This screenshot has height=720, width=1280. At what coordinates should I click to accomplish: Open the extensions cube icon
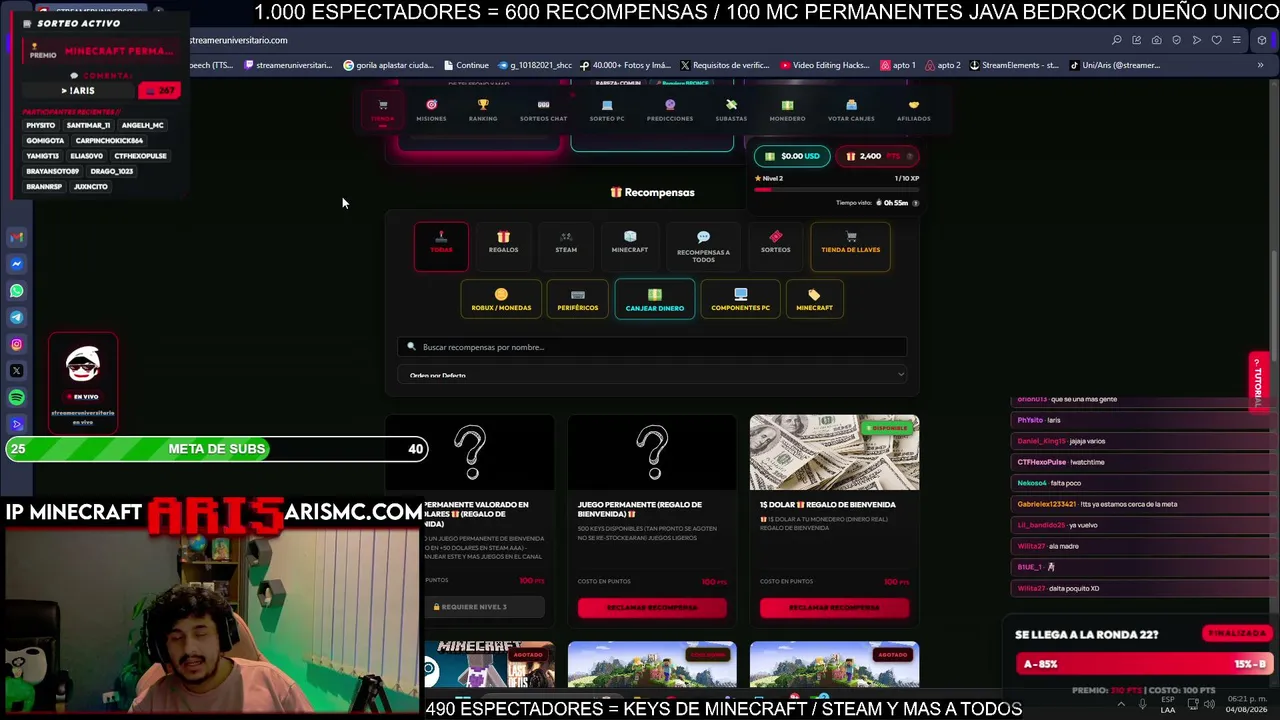point(1261,40)
